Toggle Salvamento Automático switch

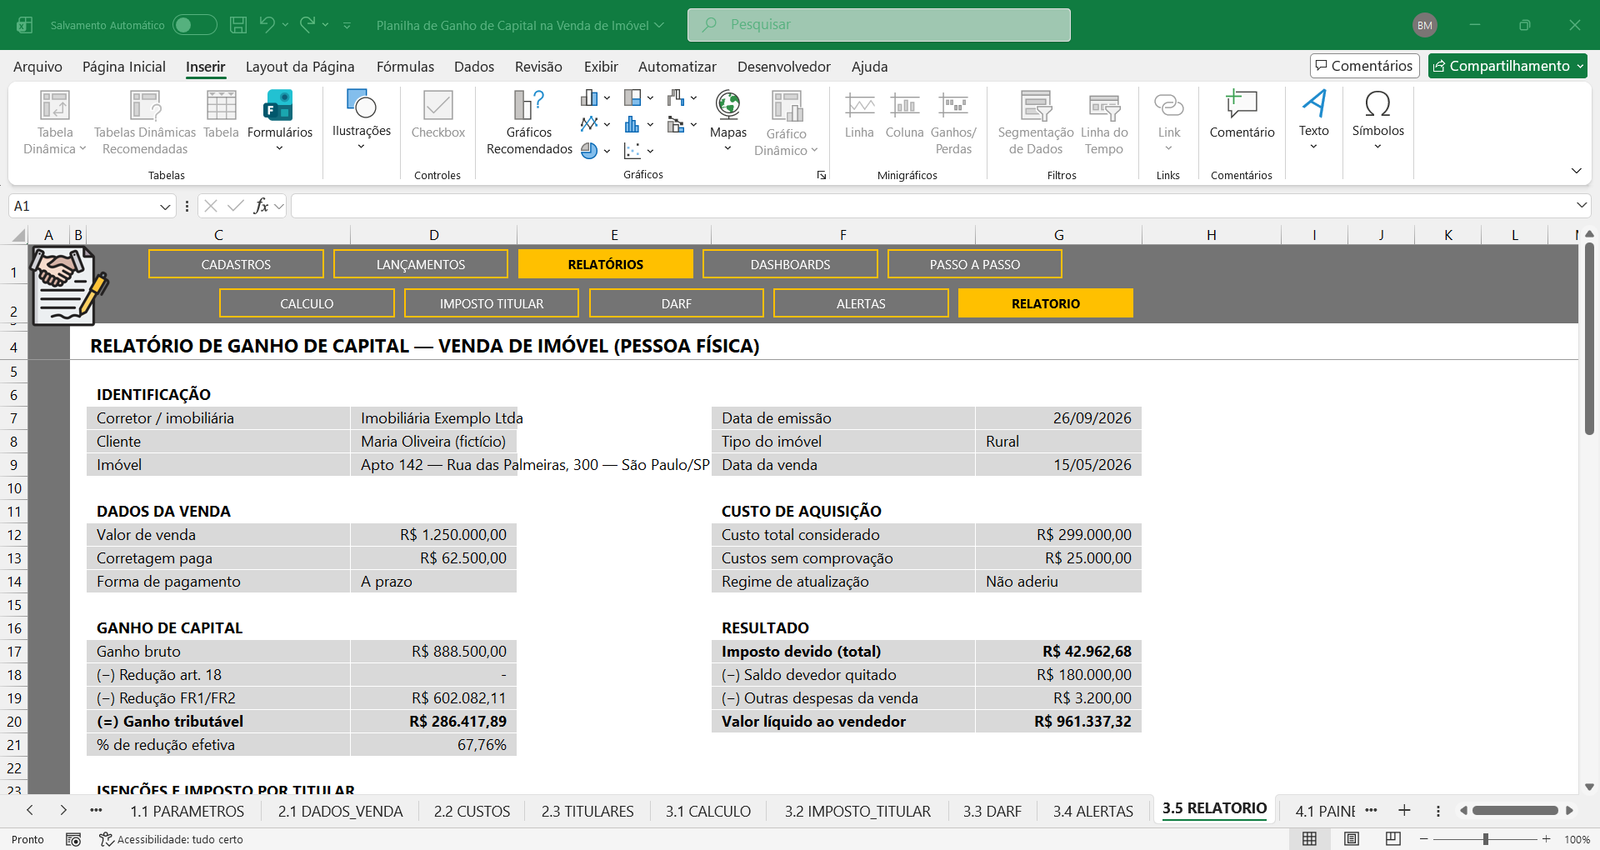(x=194, y=25)
